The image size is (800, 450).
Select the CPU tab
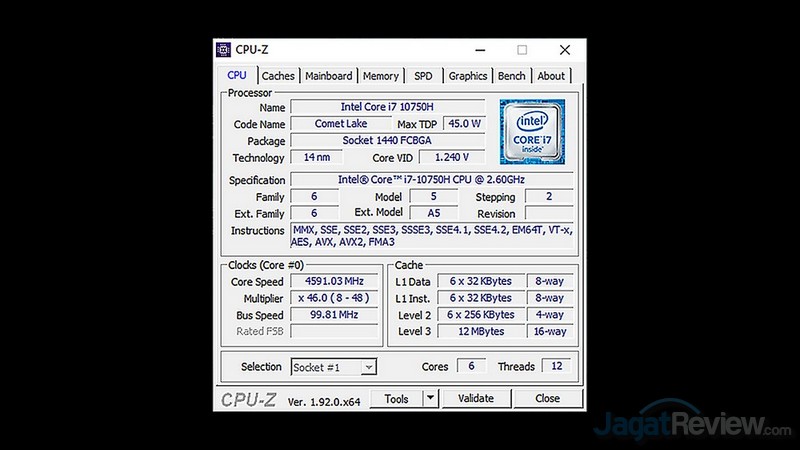[237, 75]
